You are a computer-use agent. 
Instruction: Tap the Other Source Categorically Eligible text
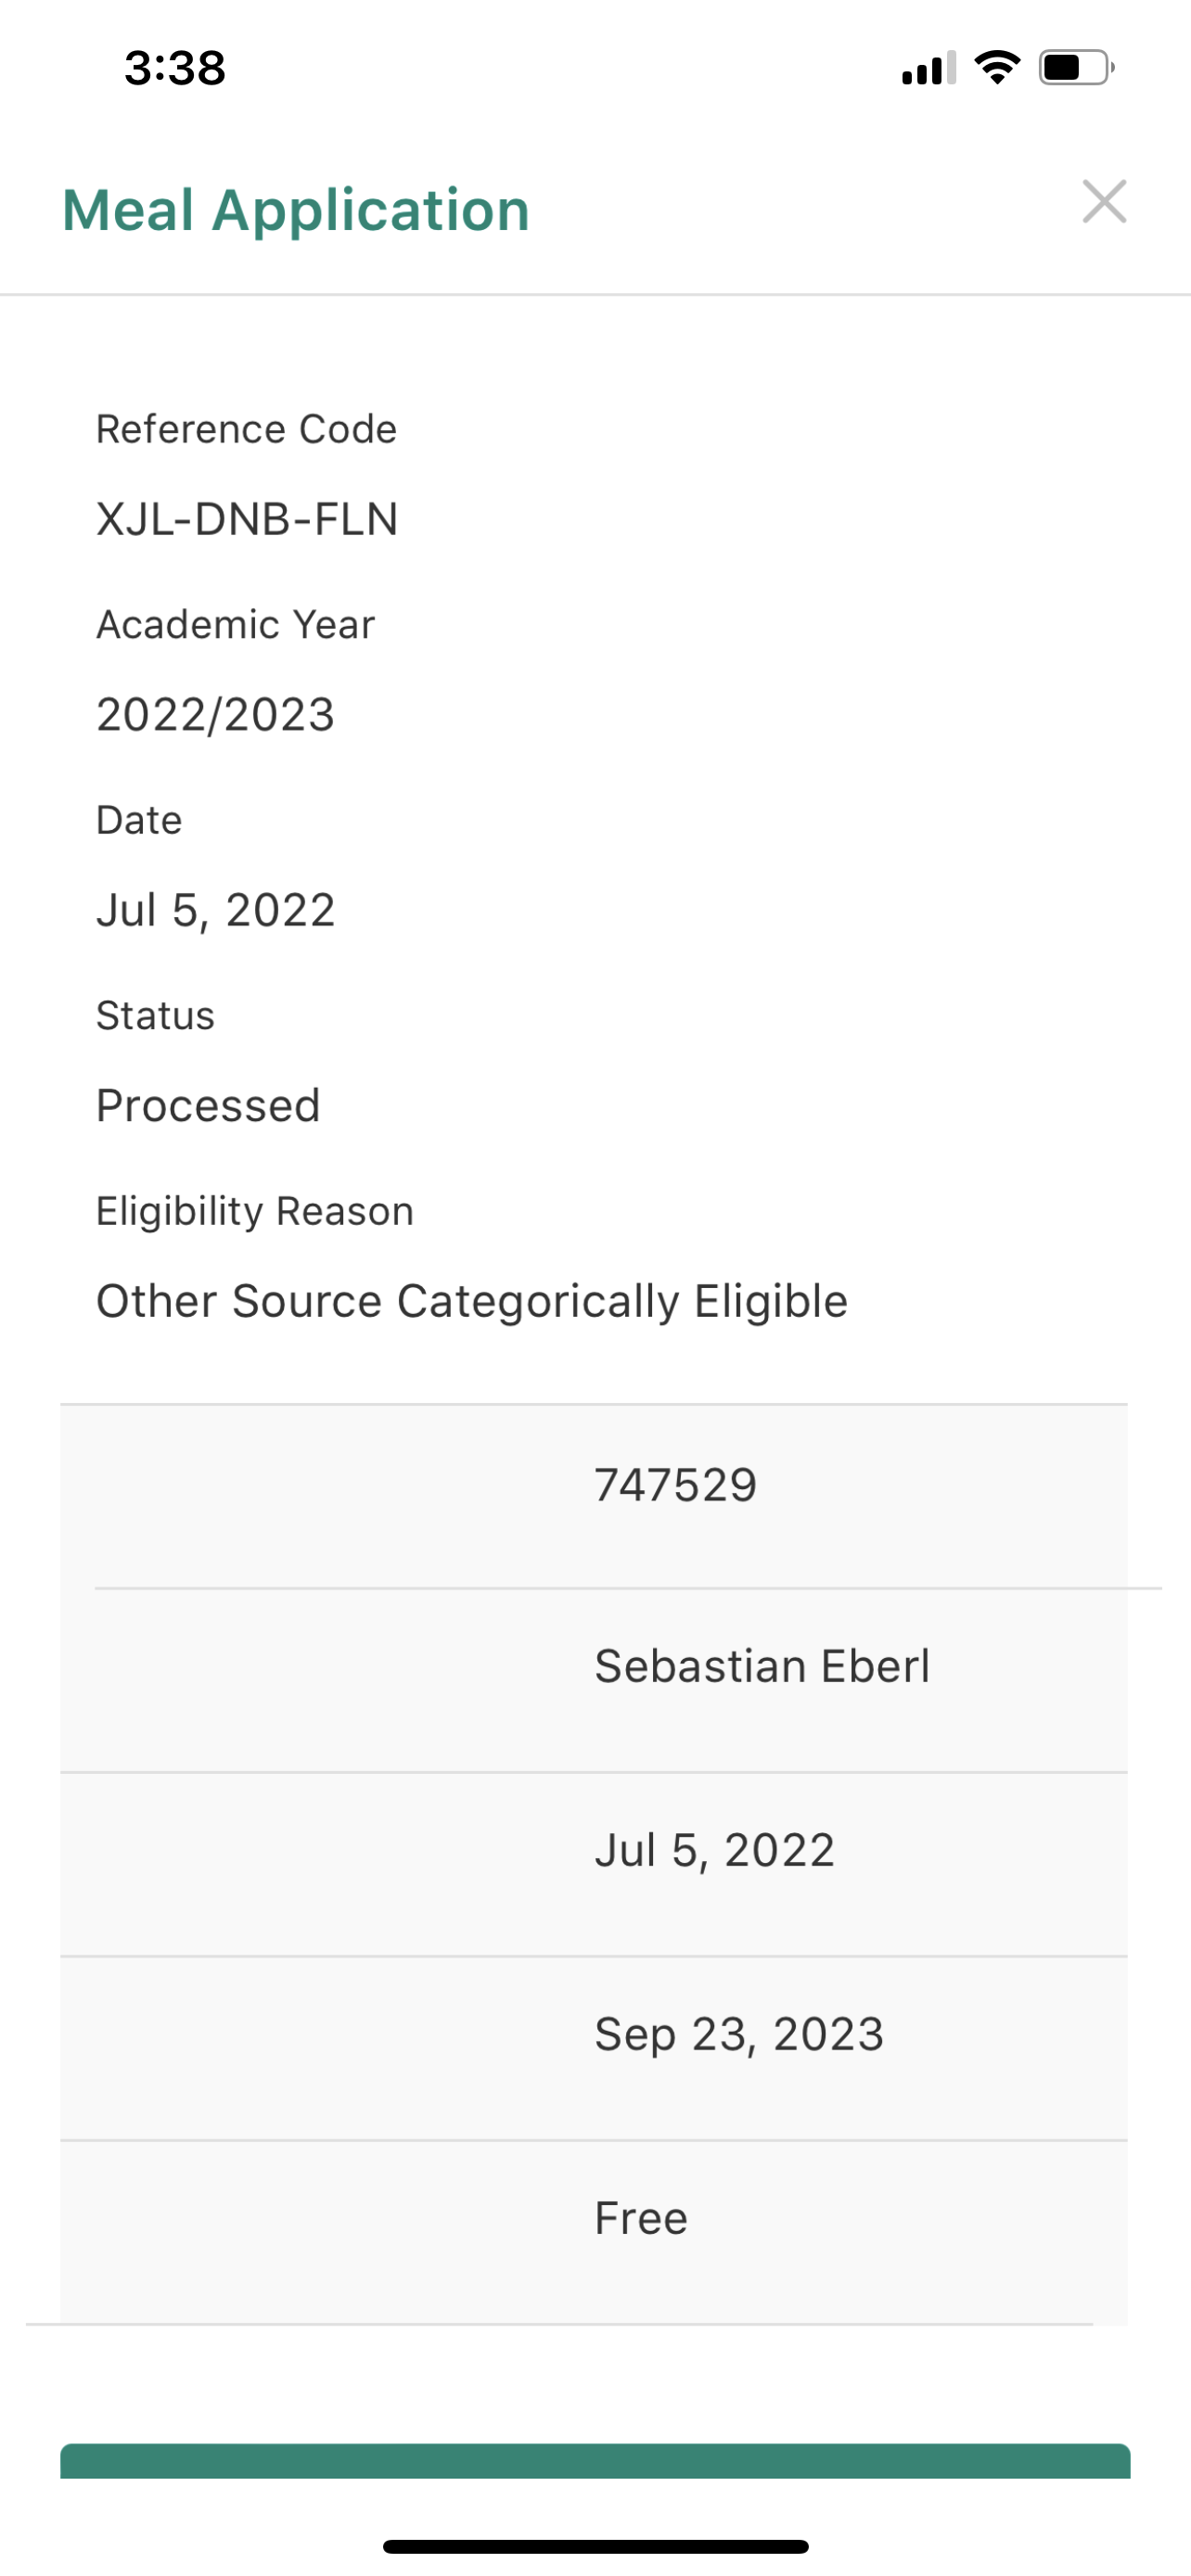[x=472, y=1301]
